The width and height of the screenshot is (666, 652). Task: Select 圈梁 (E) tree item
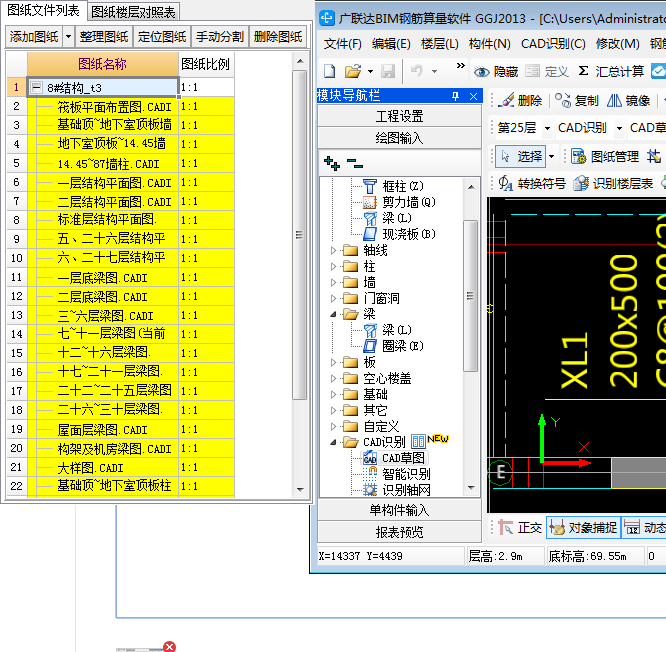point(393,346)
